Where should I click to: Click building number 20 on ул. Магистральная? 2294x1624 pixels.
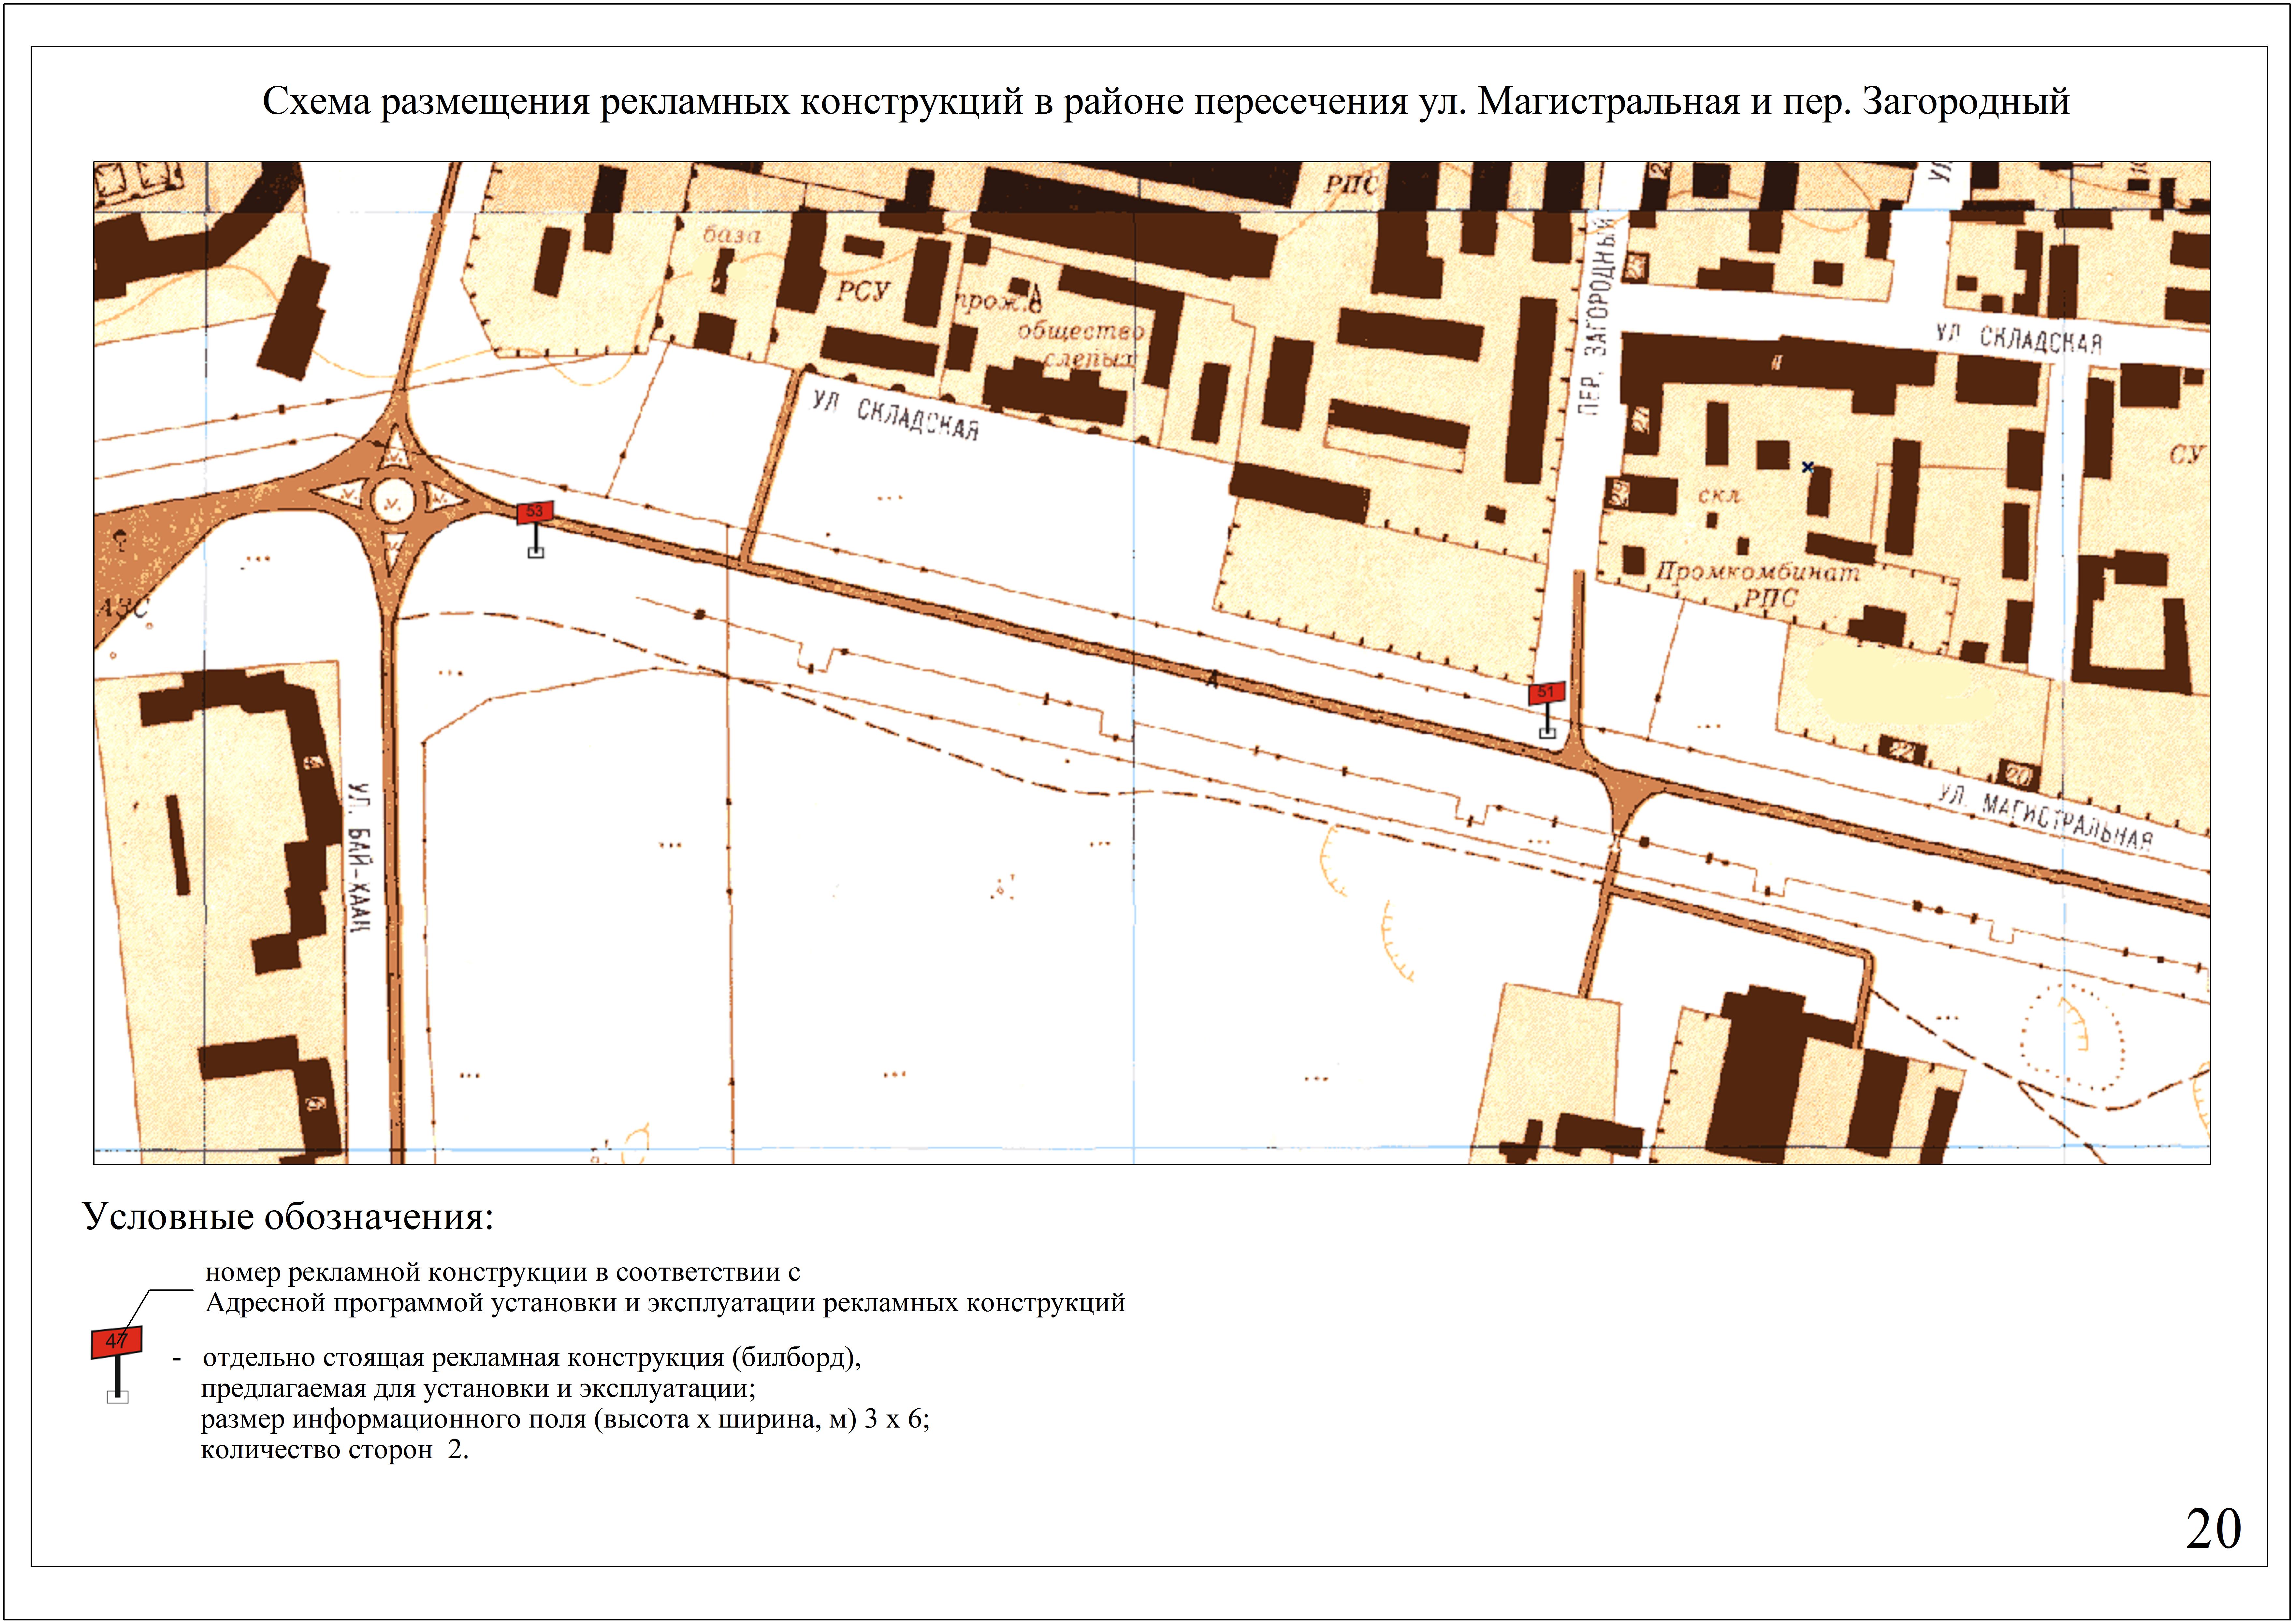(x=2019, y=775)
